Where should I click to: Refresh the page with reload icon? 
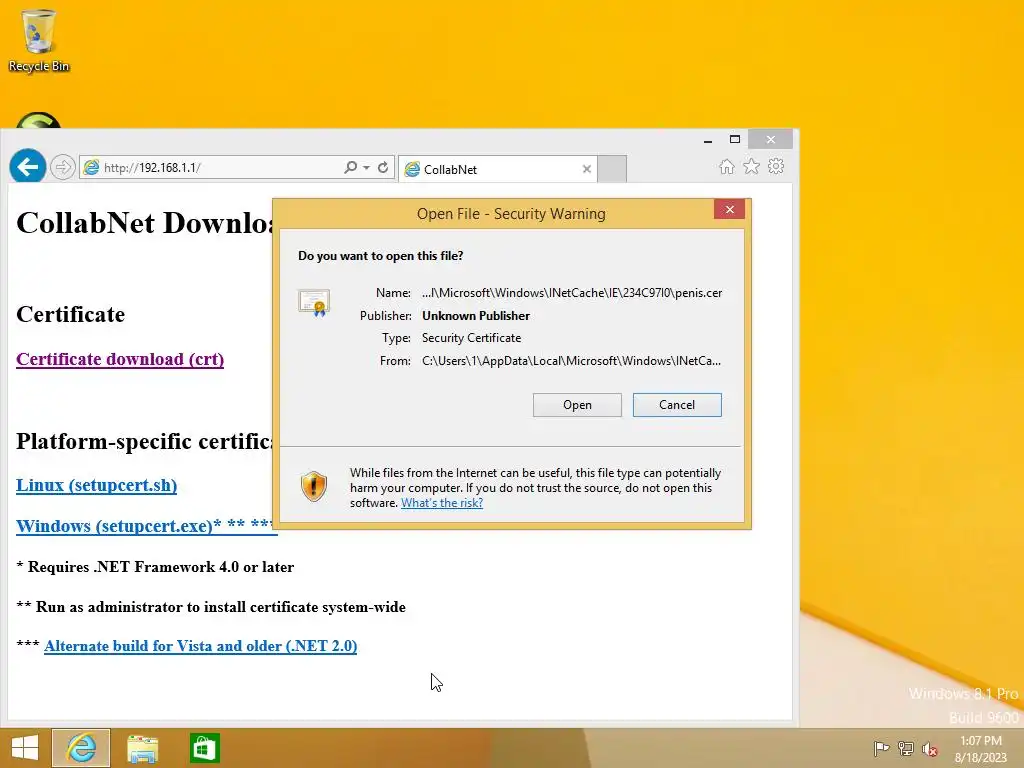coord(383,168)
